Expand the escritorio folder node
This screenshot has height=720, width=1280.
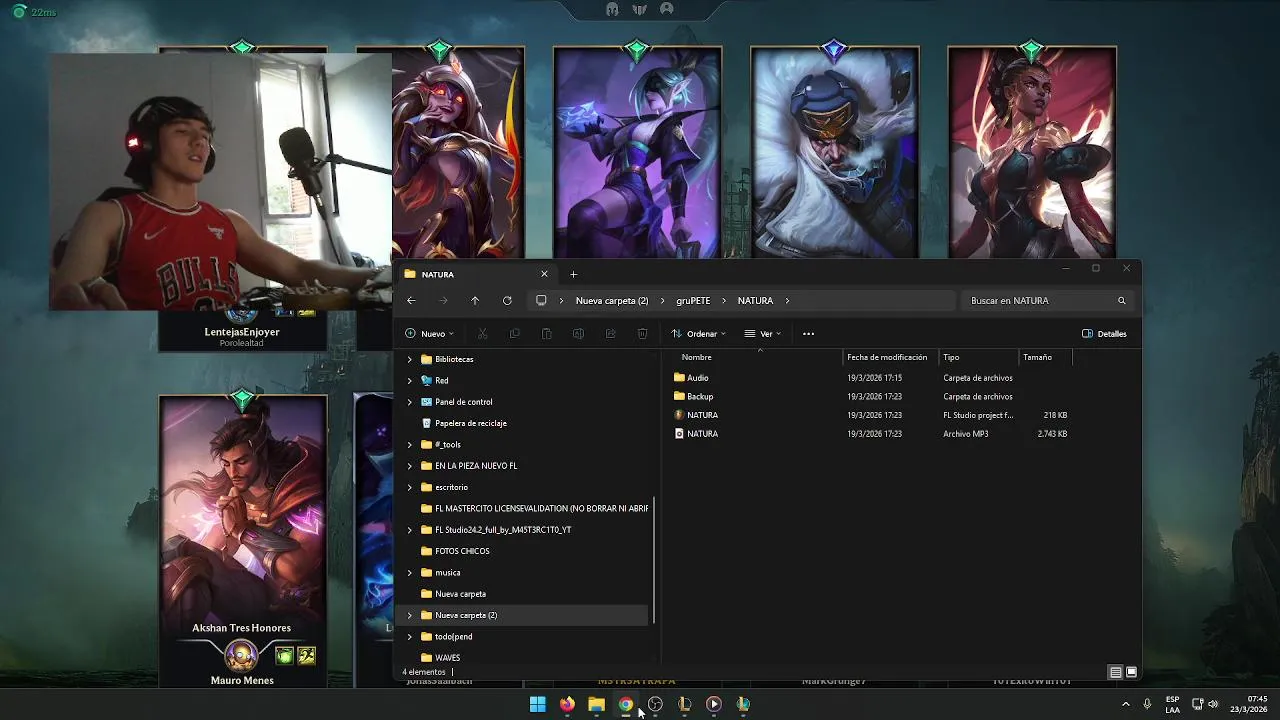[x=409, y=487]
